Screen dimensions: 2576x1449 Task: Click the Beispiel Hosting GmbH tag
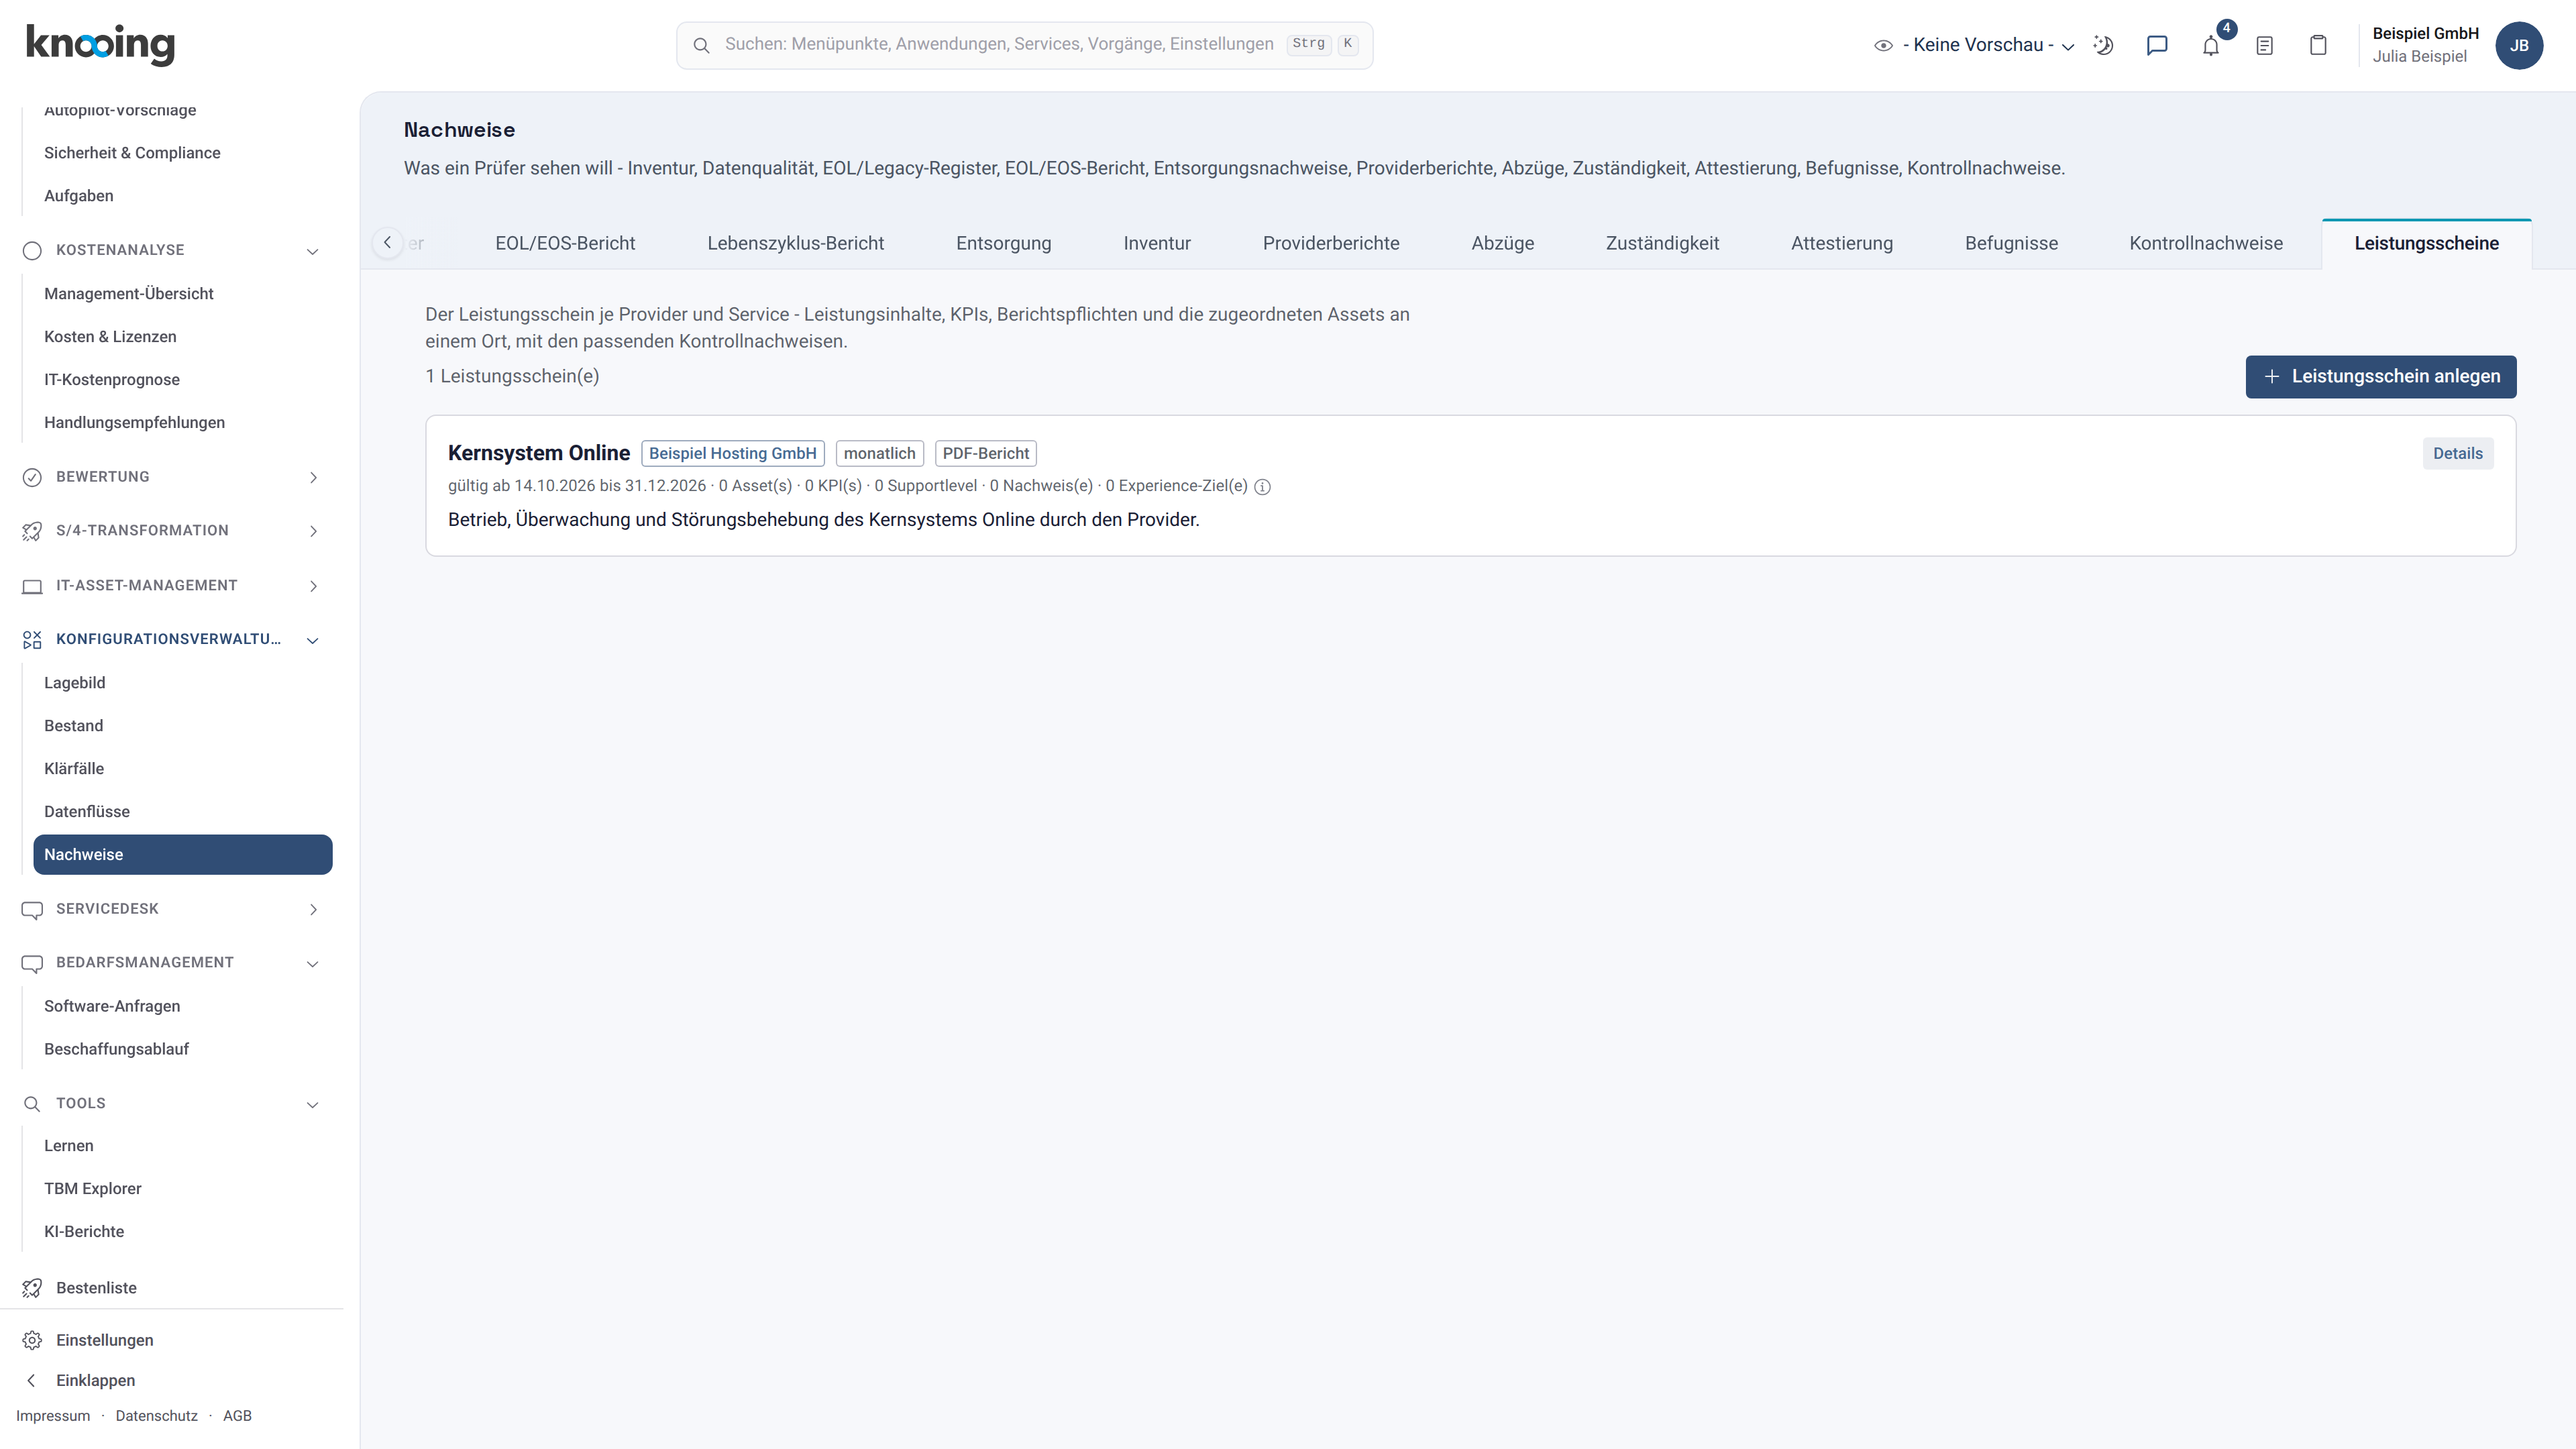click(732, 453)
